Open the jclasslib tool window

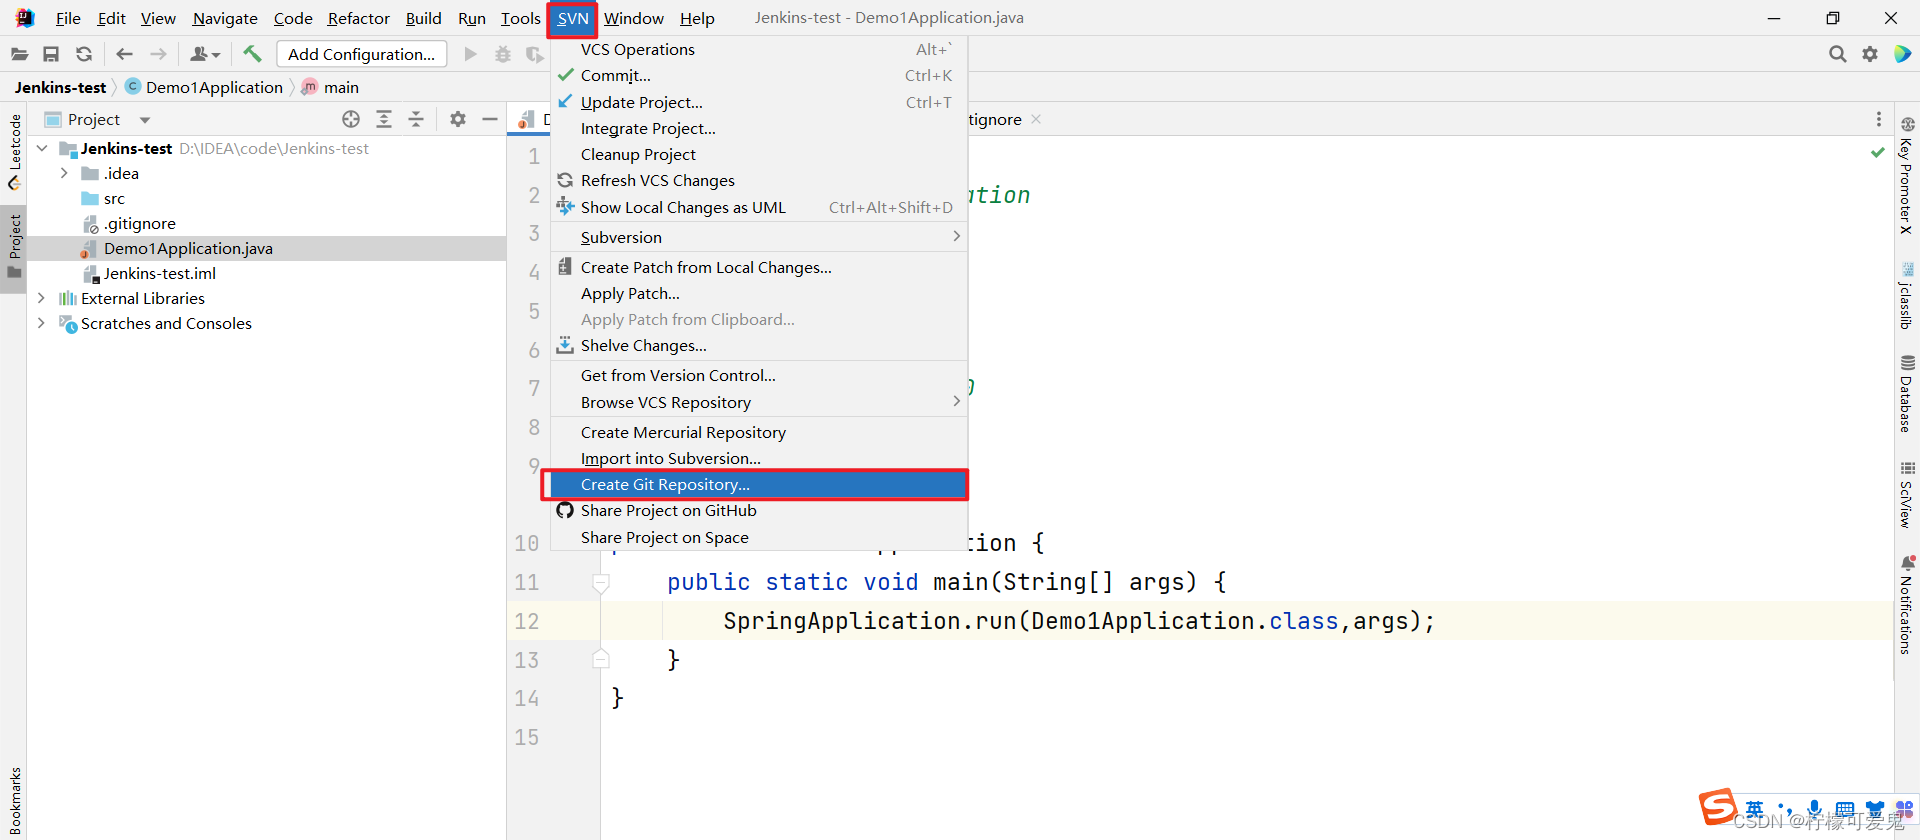(x=1907, y=296)
